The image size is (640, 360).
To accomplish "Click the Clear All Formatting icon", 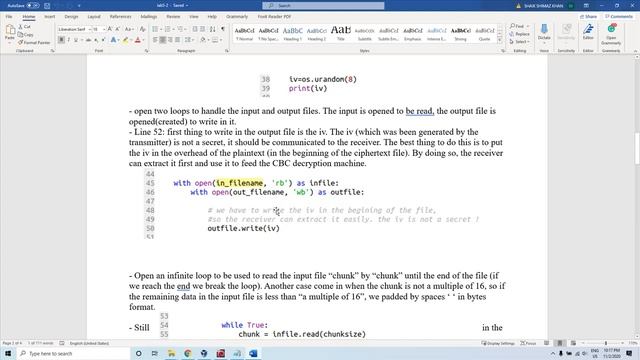I will point(142,29).
